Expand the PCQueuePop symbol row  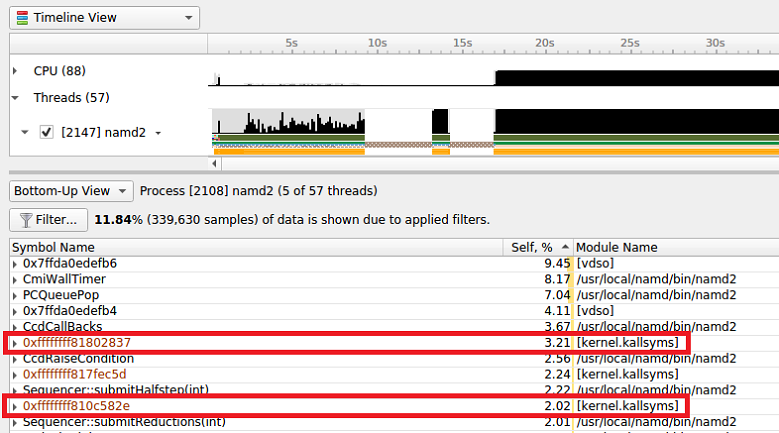(15, 295)
